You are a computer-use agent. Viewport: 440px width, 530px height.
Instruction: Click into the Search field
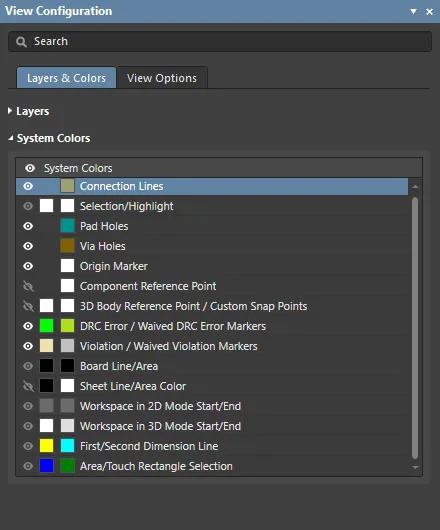point(220,42)
